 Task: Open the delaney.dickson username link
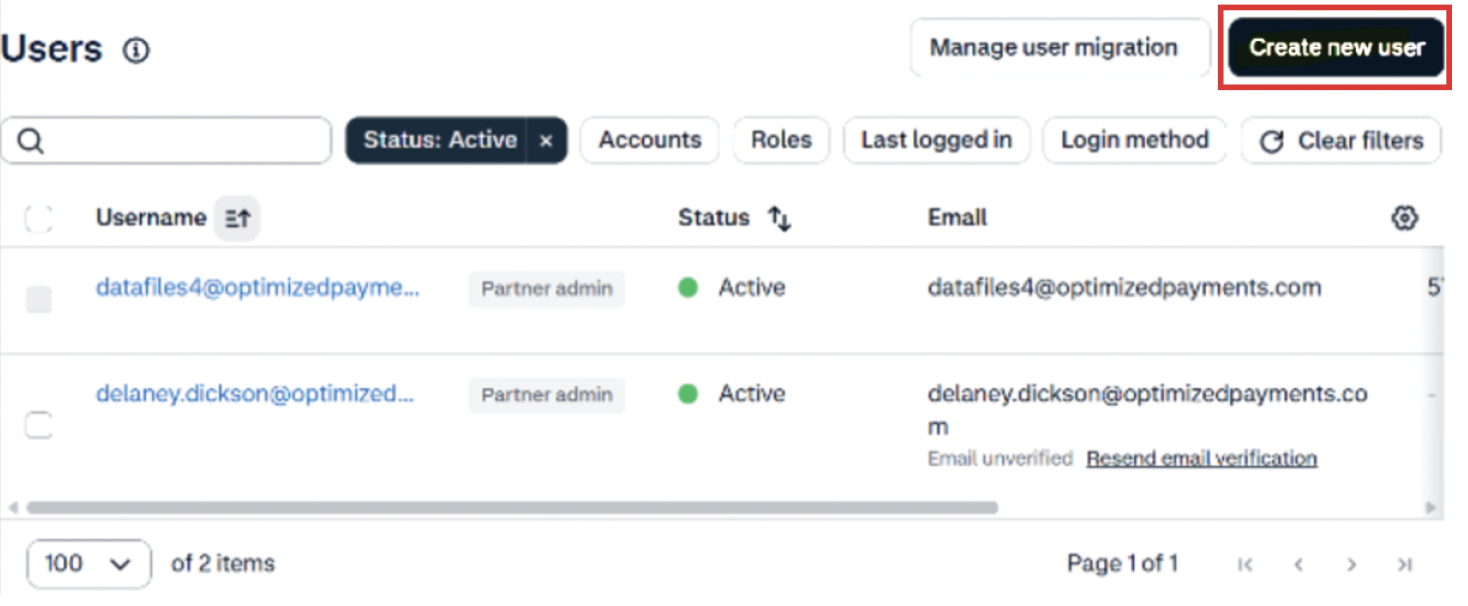point(255,394)
